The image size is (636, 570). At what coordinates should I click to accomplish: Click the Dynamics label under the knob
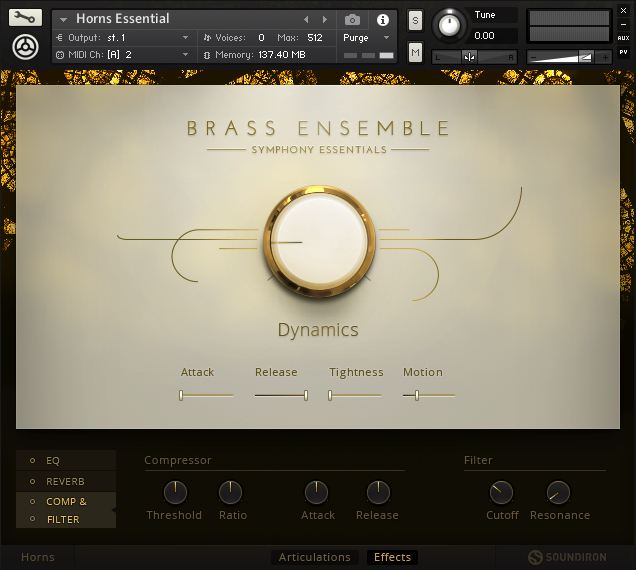[318, 330]
